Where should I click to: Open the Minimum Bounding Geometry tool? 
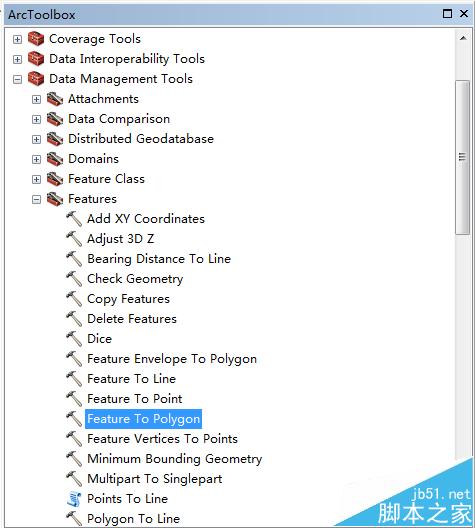(175, 459)
